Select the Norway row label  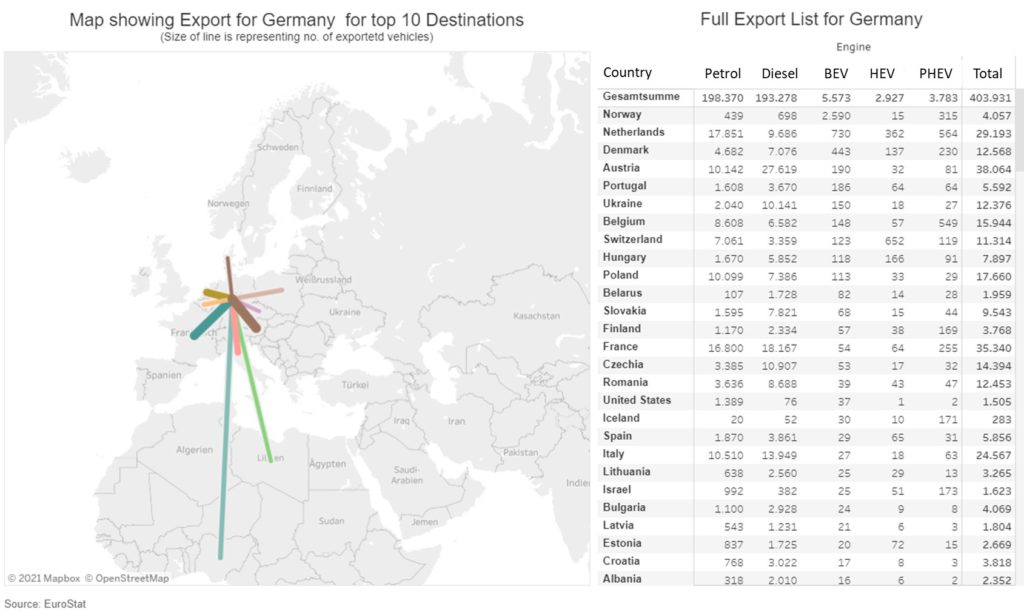pos(622,114)
